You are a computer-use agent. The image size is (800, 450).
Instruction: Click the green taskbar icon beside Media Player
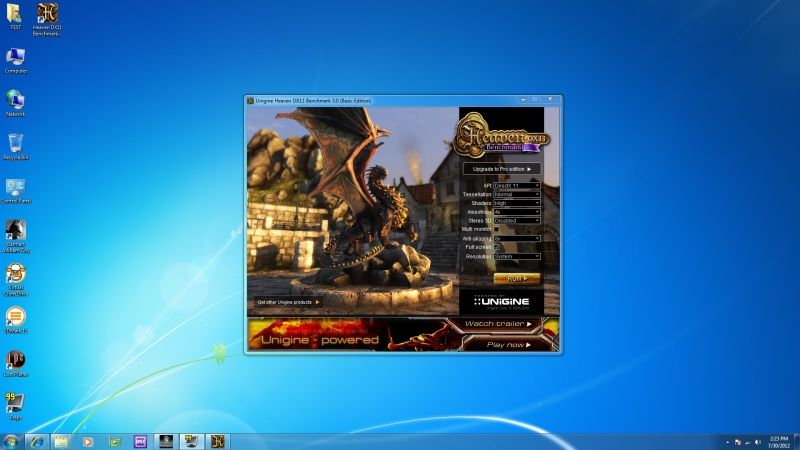(x=114, y=442)
